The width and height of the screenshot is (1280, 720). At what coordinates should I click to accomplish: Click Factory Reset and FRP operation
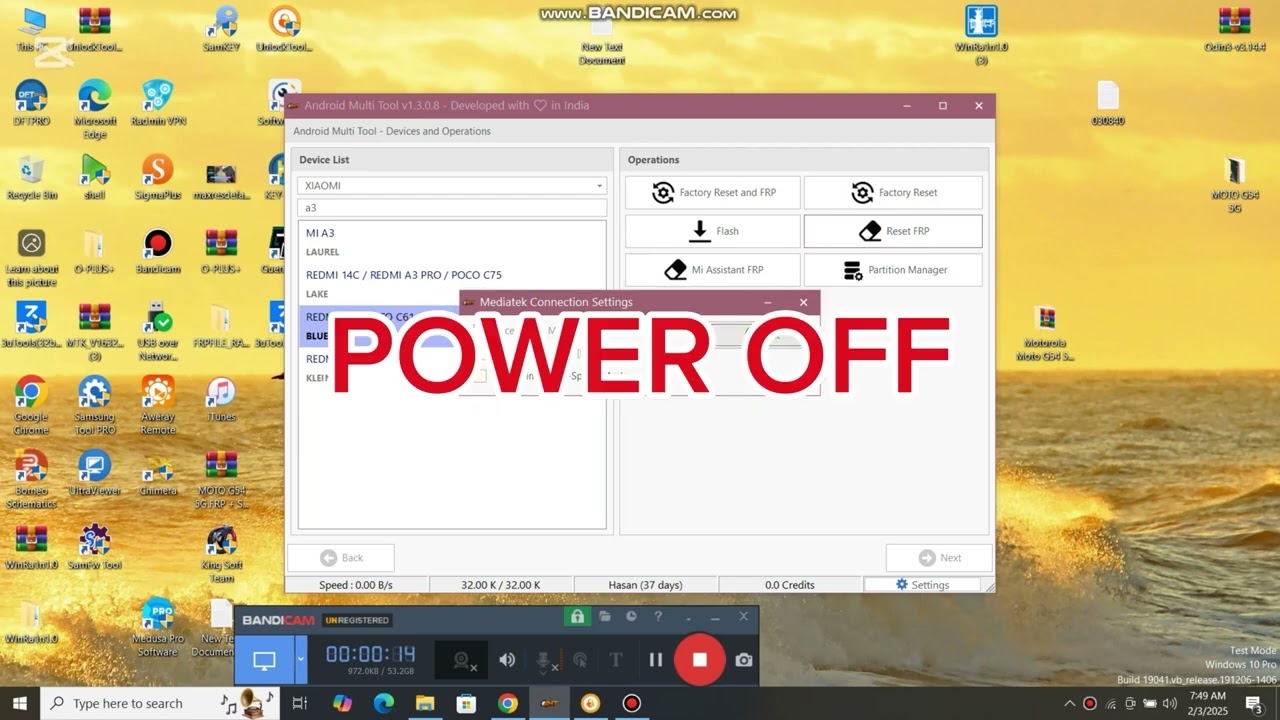pos(713,193)
